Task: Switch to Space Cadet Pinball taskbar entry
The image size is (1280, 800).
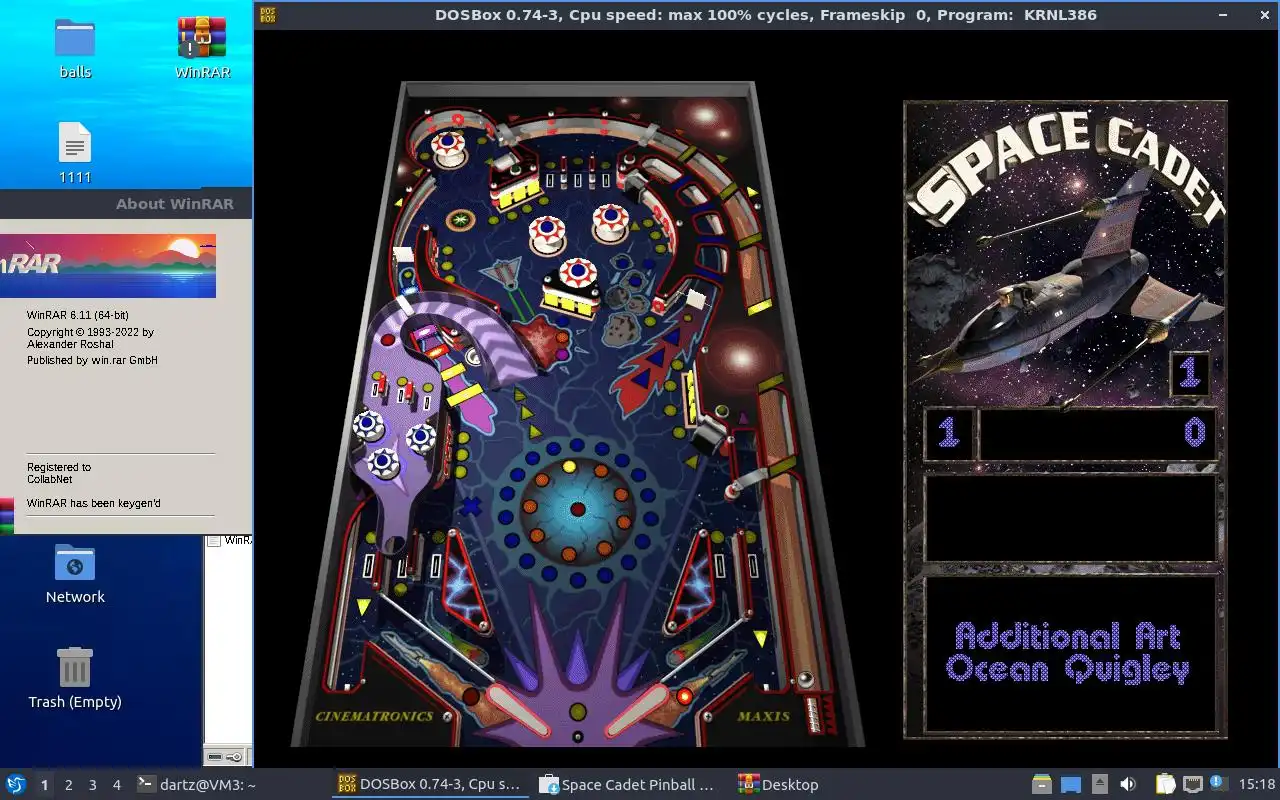Action: click(x=627, y=785)
